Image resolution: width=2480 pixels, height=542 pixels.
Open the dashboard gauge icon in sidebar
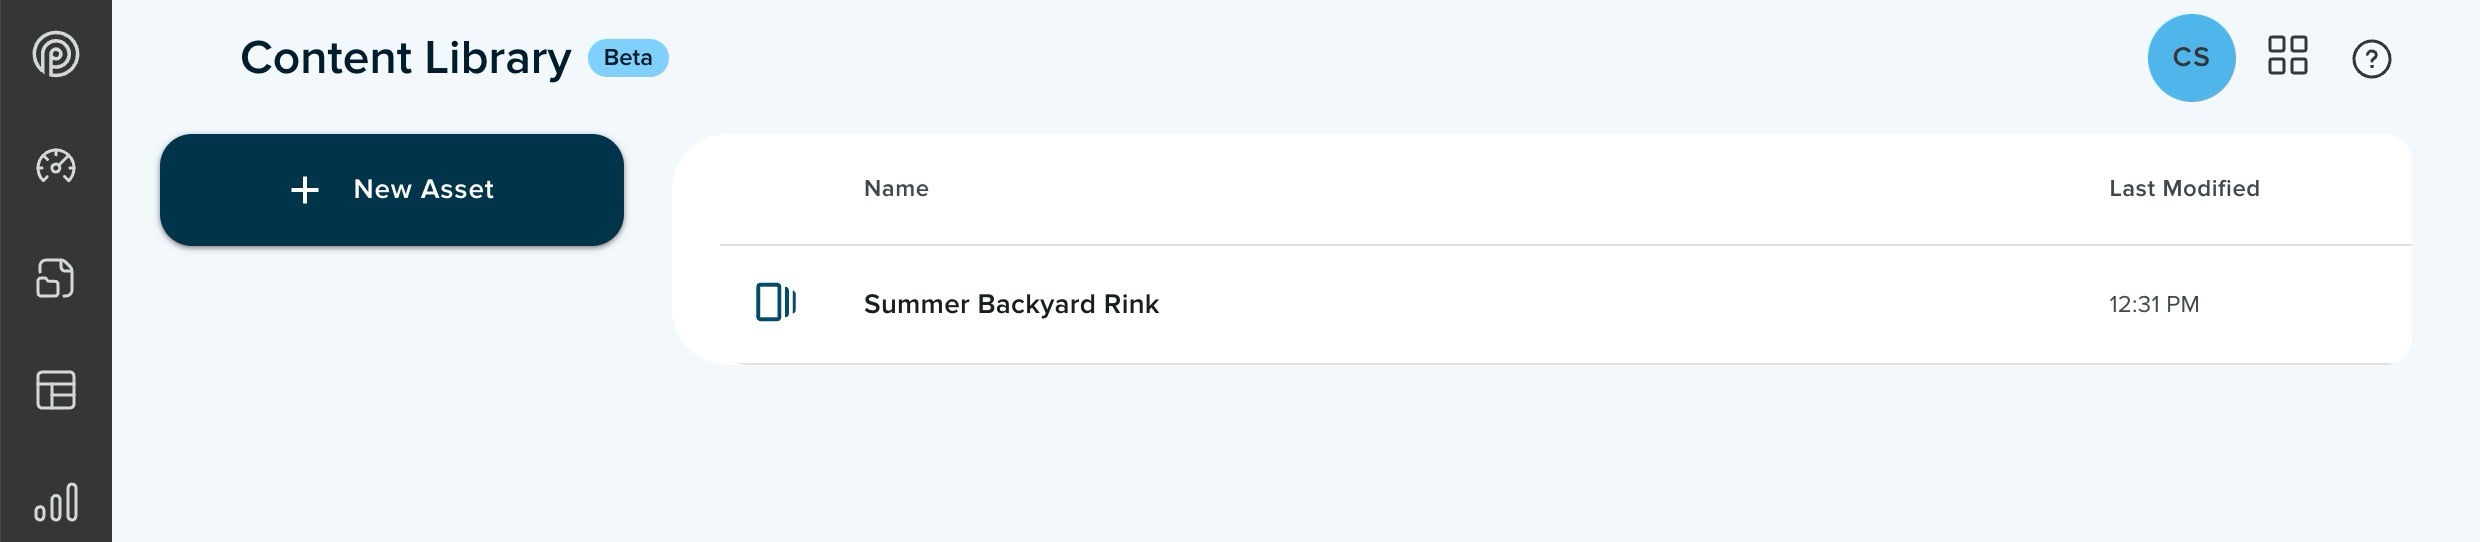pos(56,166)
